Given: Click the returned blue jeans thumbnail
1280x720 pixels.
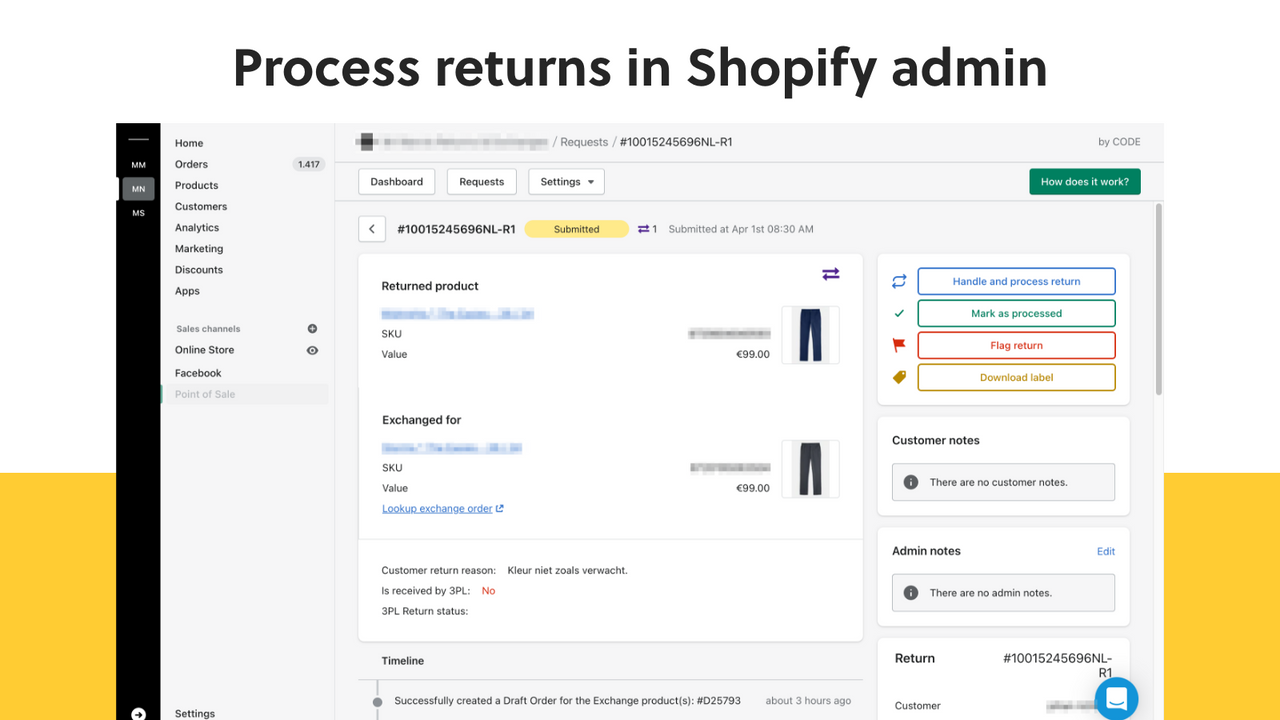Looking at the screenshot, I should tap(810, 335).
